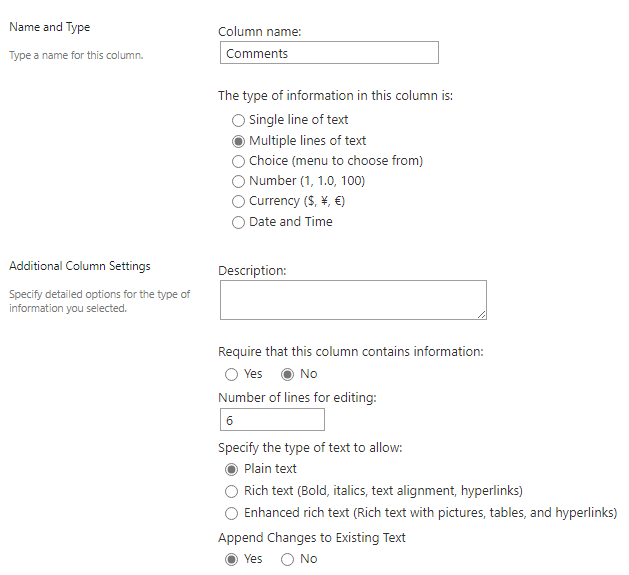Choose Enhanced rich text option

tap(232, 513)
